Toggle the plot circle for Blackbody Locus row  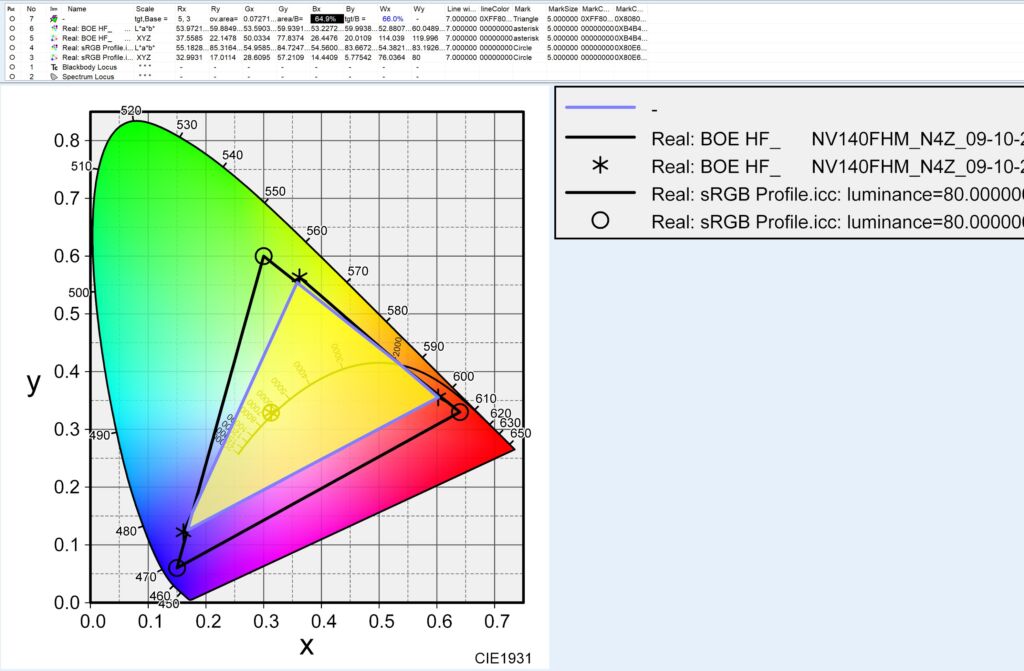(x=12, y=67)
